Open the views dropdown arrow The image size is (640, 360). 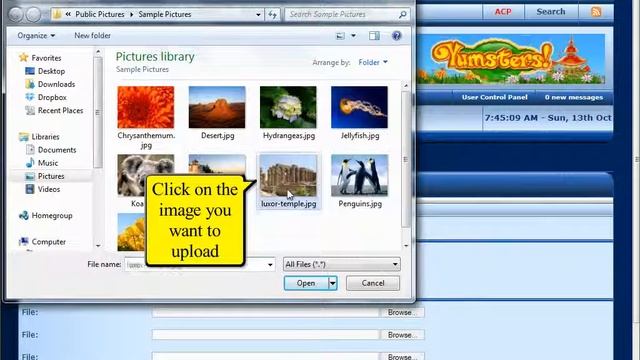[353, 36]
